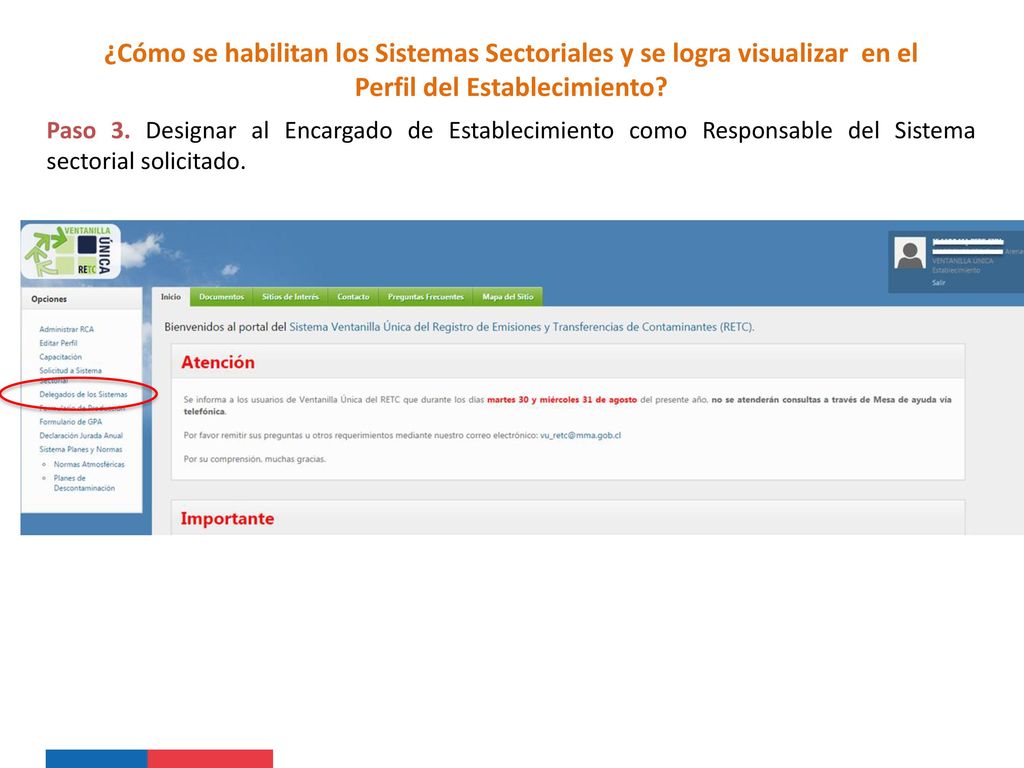Viewport: 1024px width, 768px height.
Task: Open the Contacto tab
Action: click(x=353, y=296)
